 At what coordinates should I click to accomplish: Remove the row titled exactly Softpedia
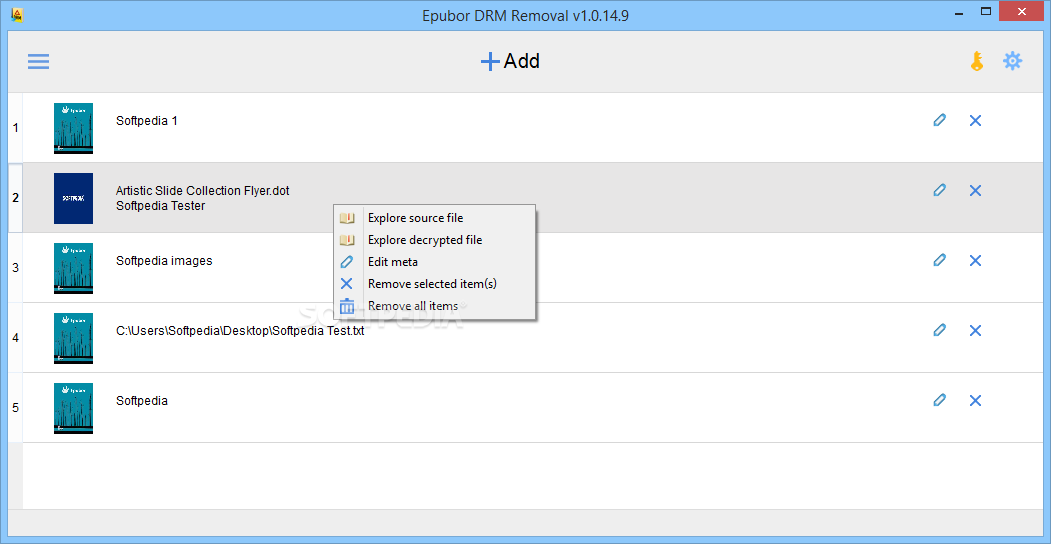(x=975, y=401)
